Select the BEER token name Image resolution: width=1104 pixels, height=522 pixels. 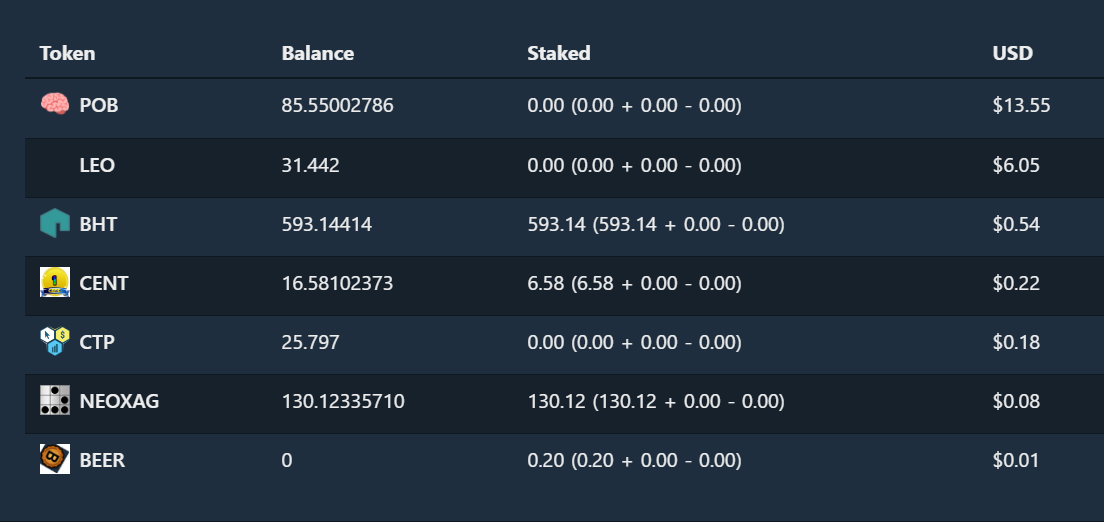[102, 461]
